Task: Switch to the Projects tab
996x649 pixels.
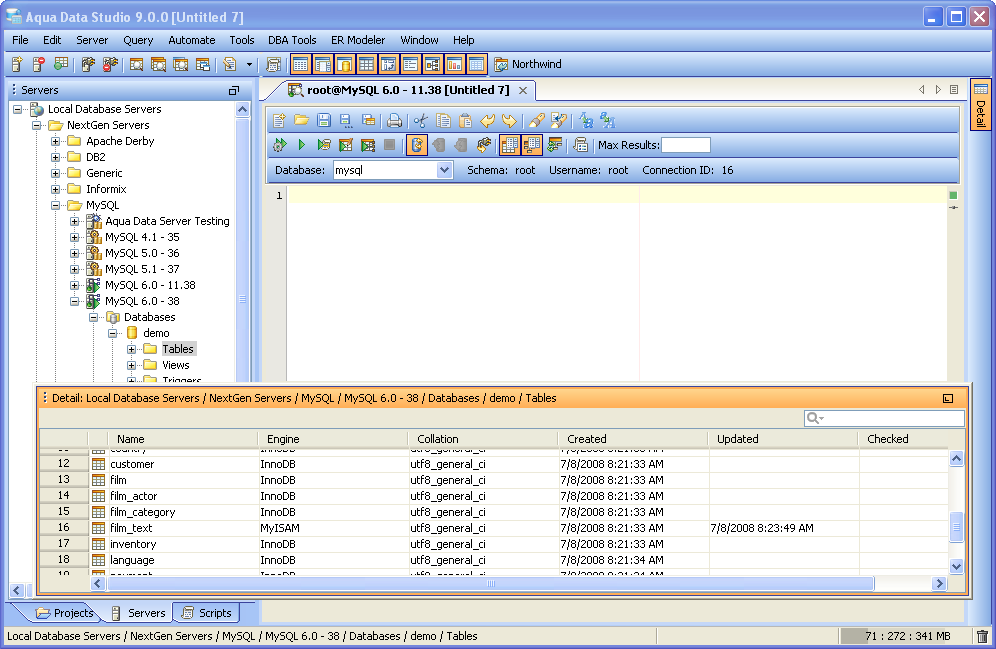Action: 64,613
